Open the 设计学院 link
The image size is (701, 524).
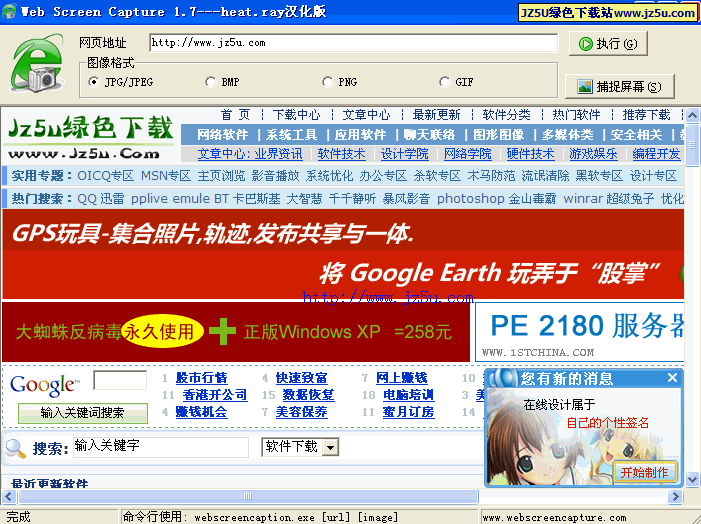[x=405, y=154]
